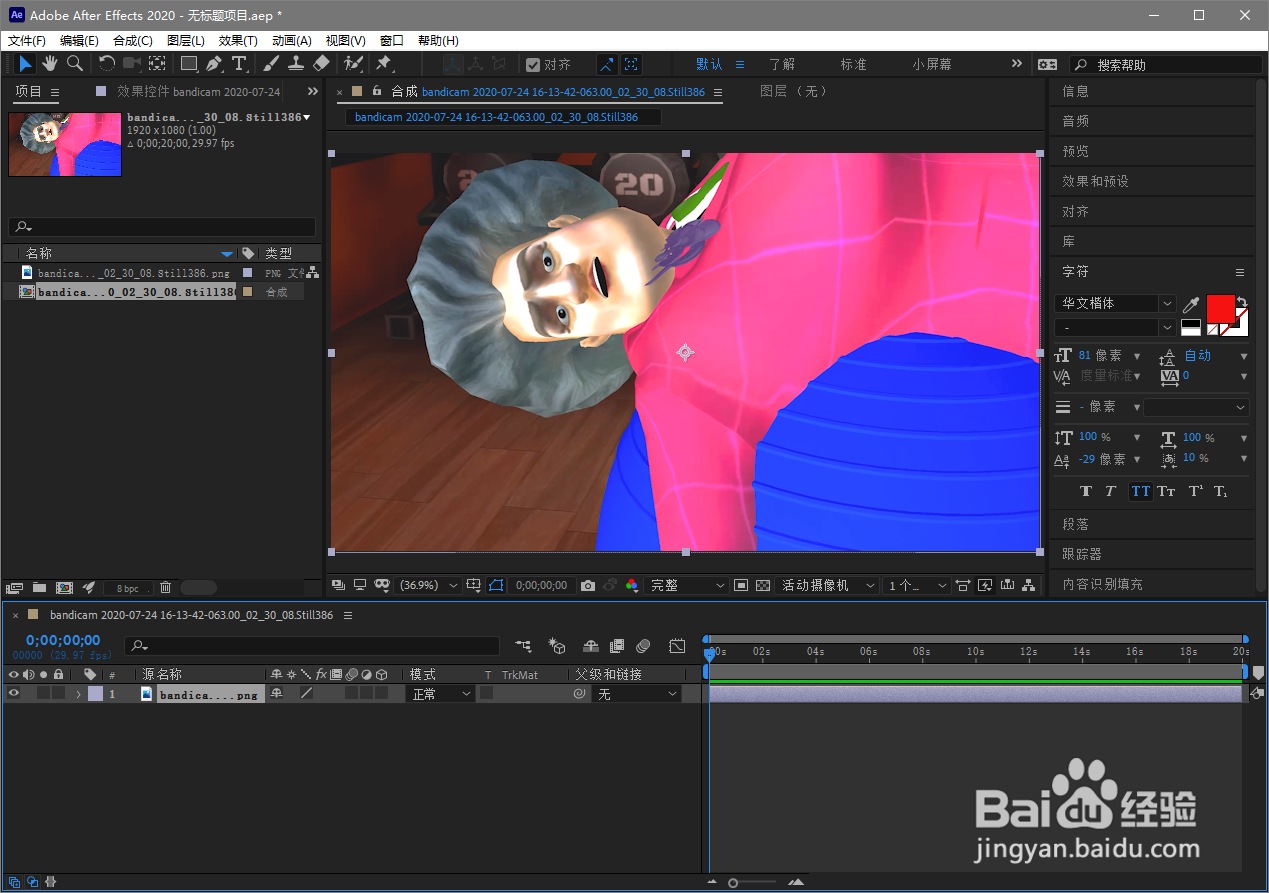Open the 段落 panel

point(1075,524)
